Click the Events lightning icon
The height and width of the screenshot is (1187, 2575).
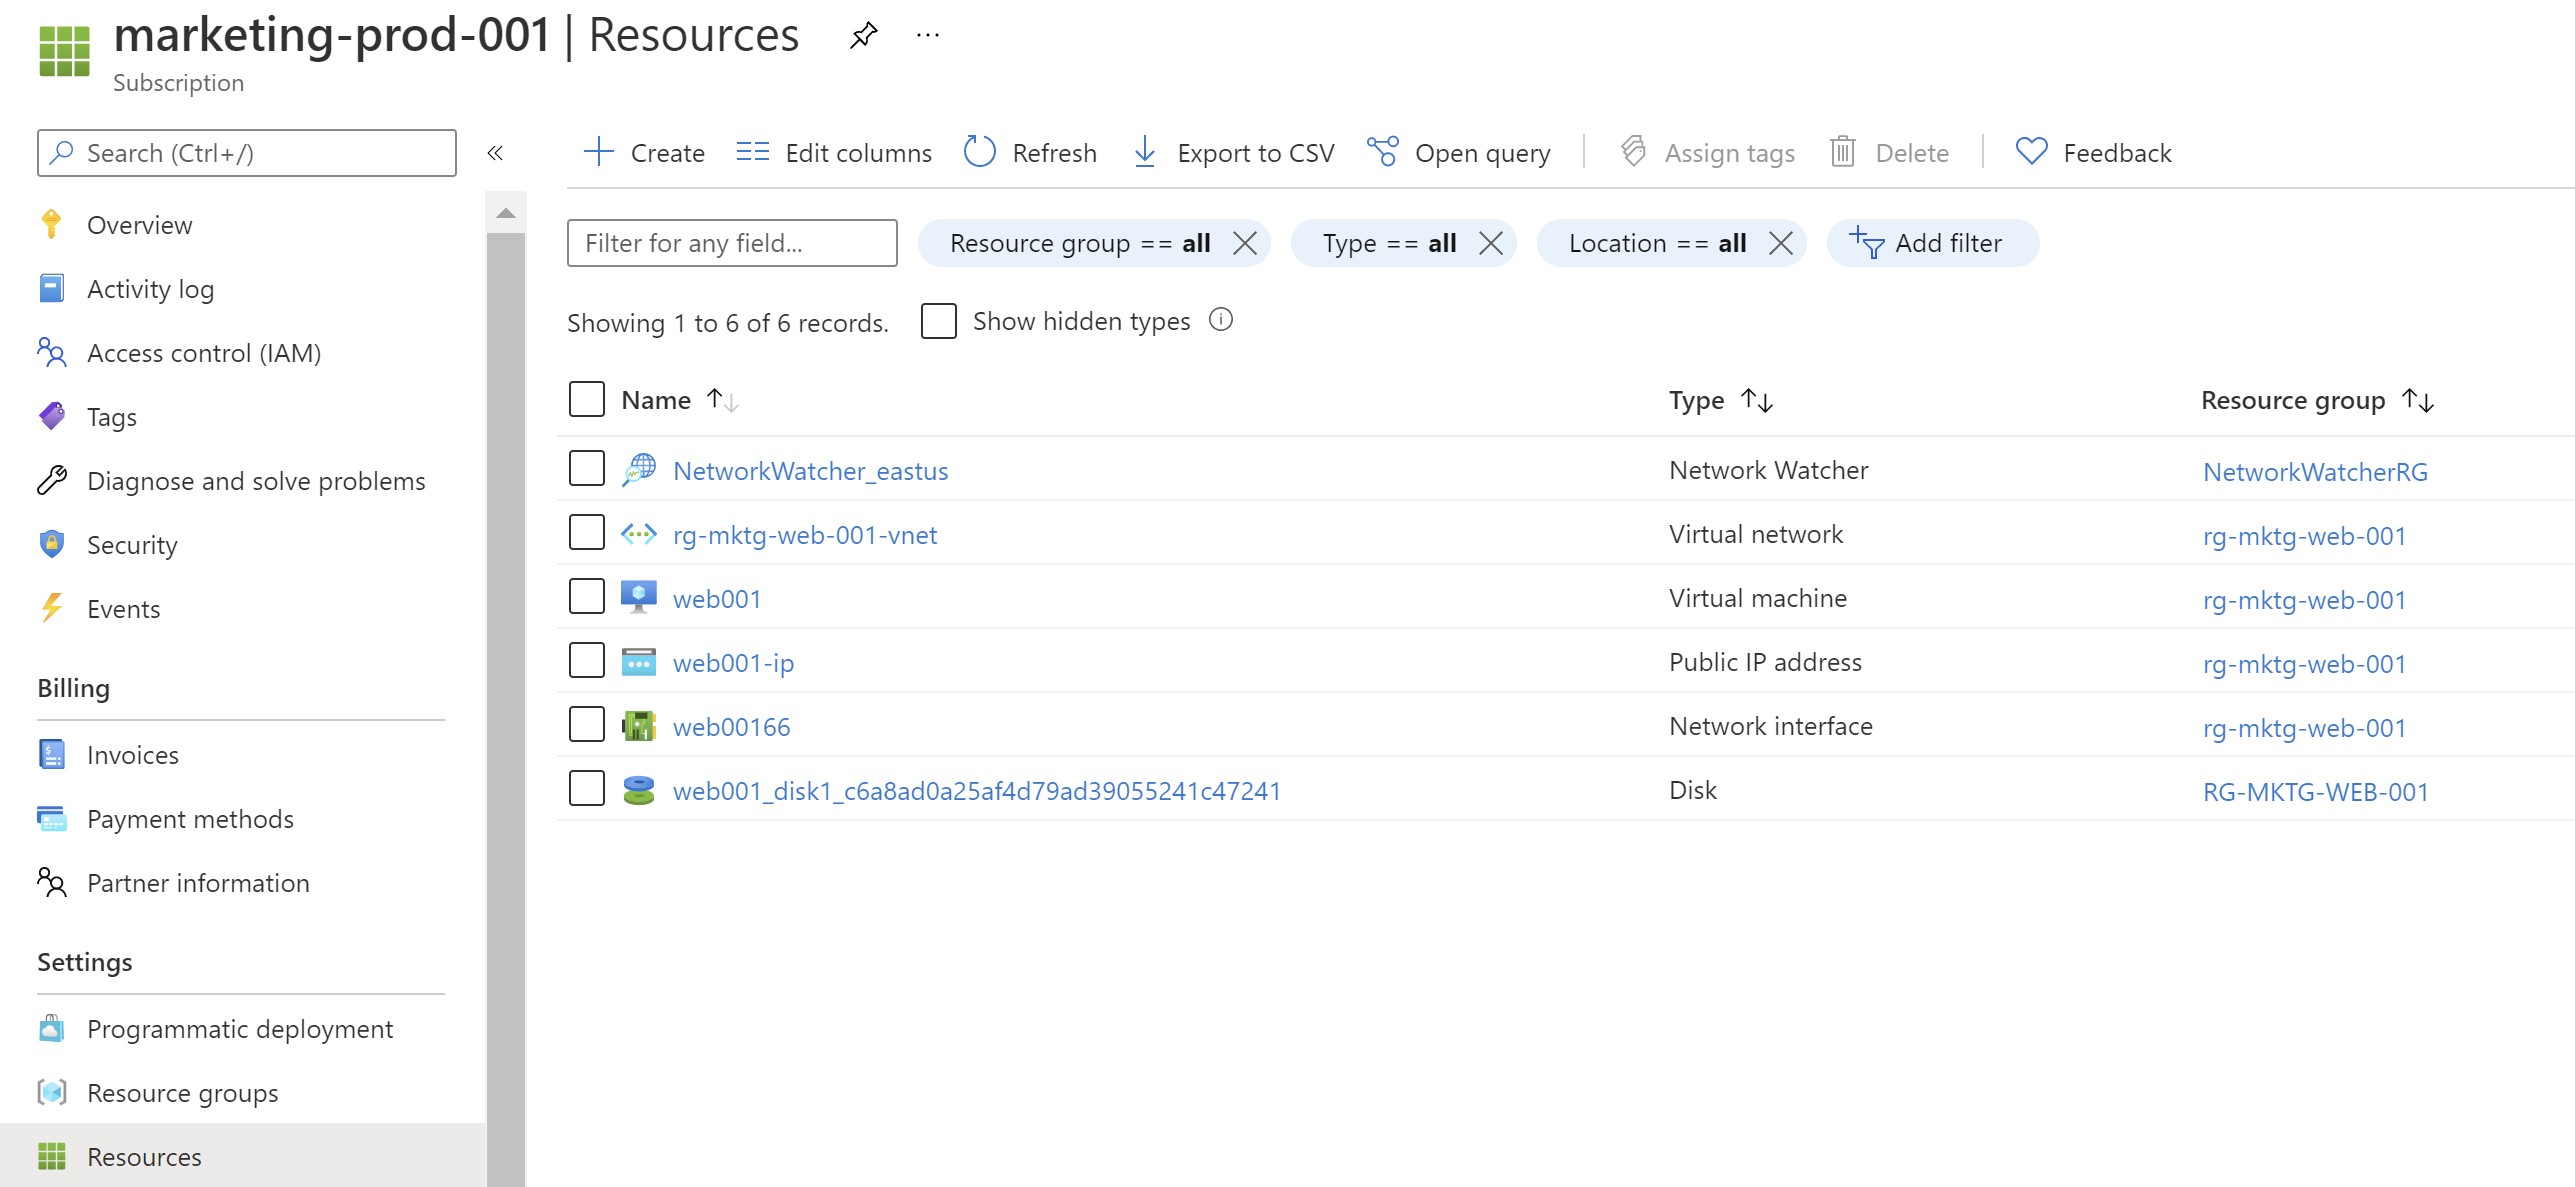(x=52, y=608)
